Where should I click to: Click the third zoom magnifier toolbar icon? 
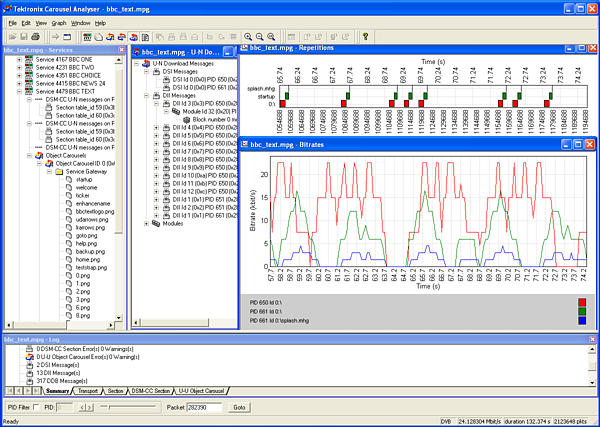point(271,37)
